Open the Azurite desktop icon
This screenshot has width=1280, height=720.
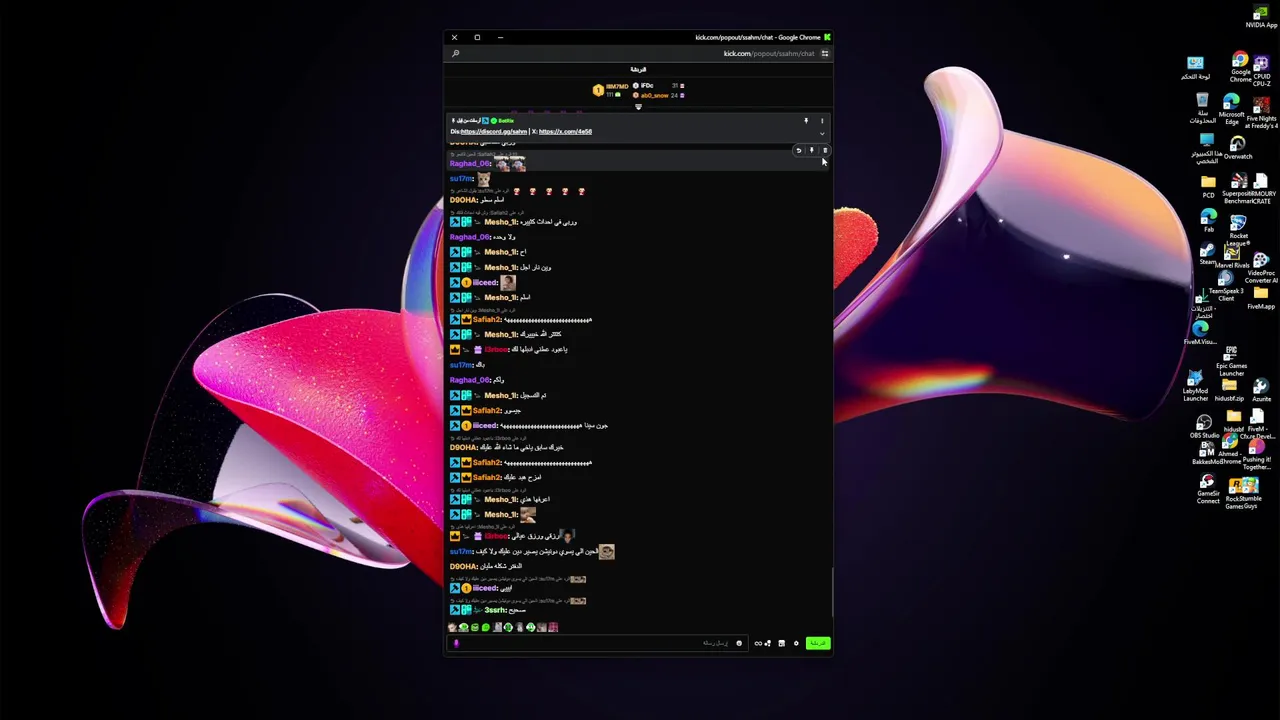[x=1261, y=390]
